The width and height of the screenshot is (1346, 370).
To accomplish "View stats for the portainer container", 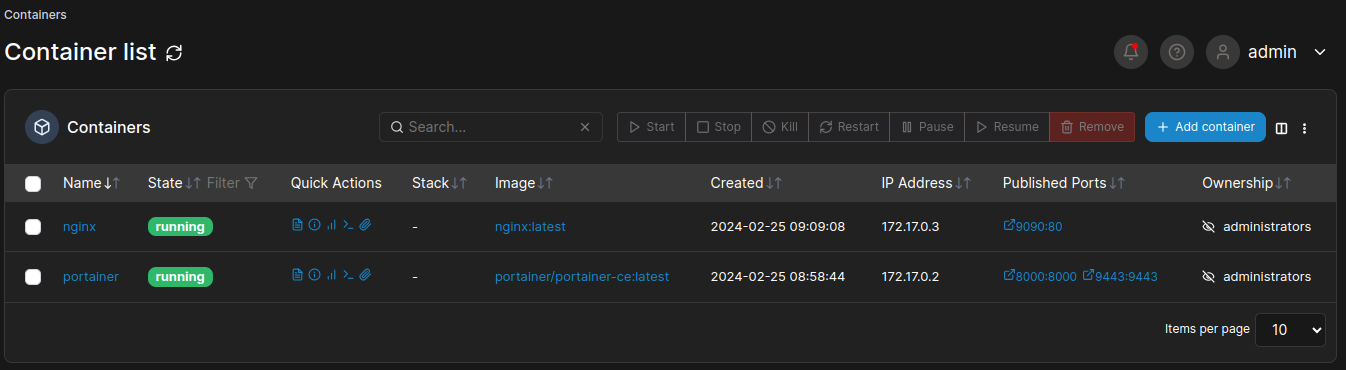I will coord(331,274).
